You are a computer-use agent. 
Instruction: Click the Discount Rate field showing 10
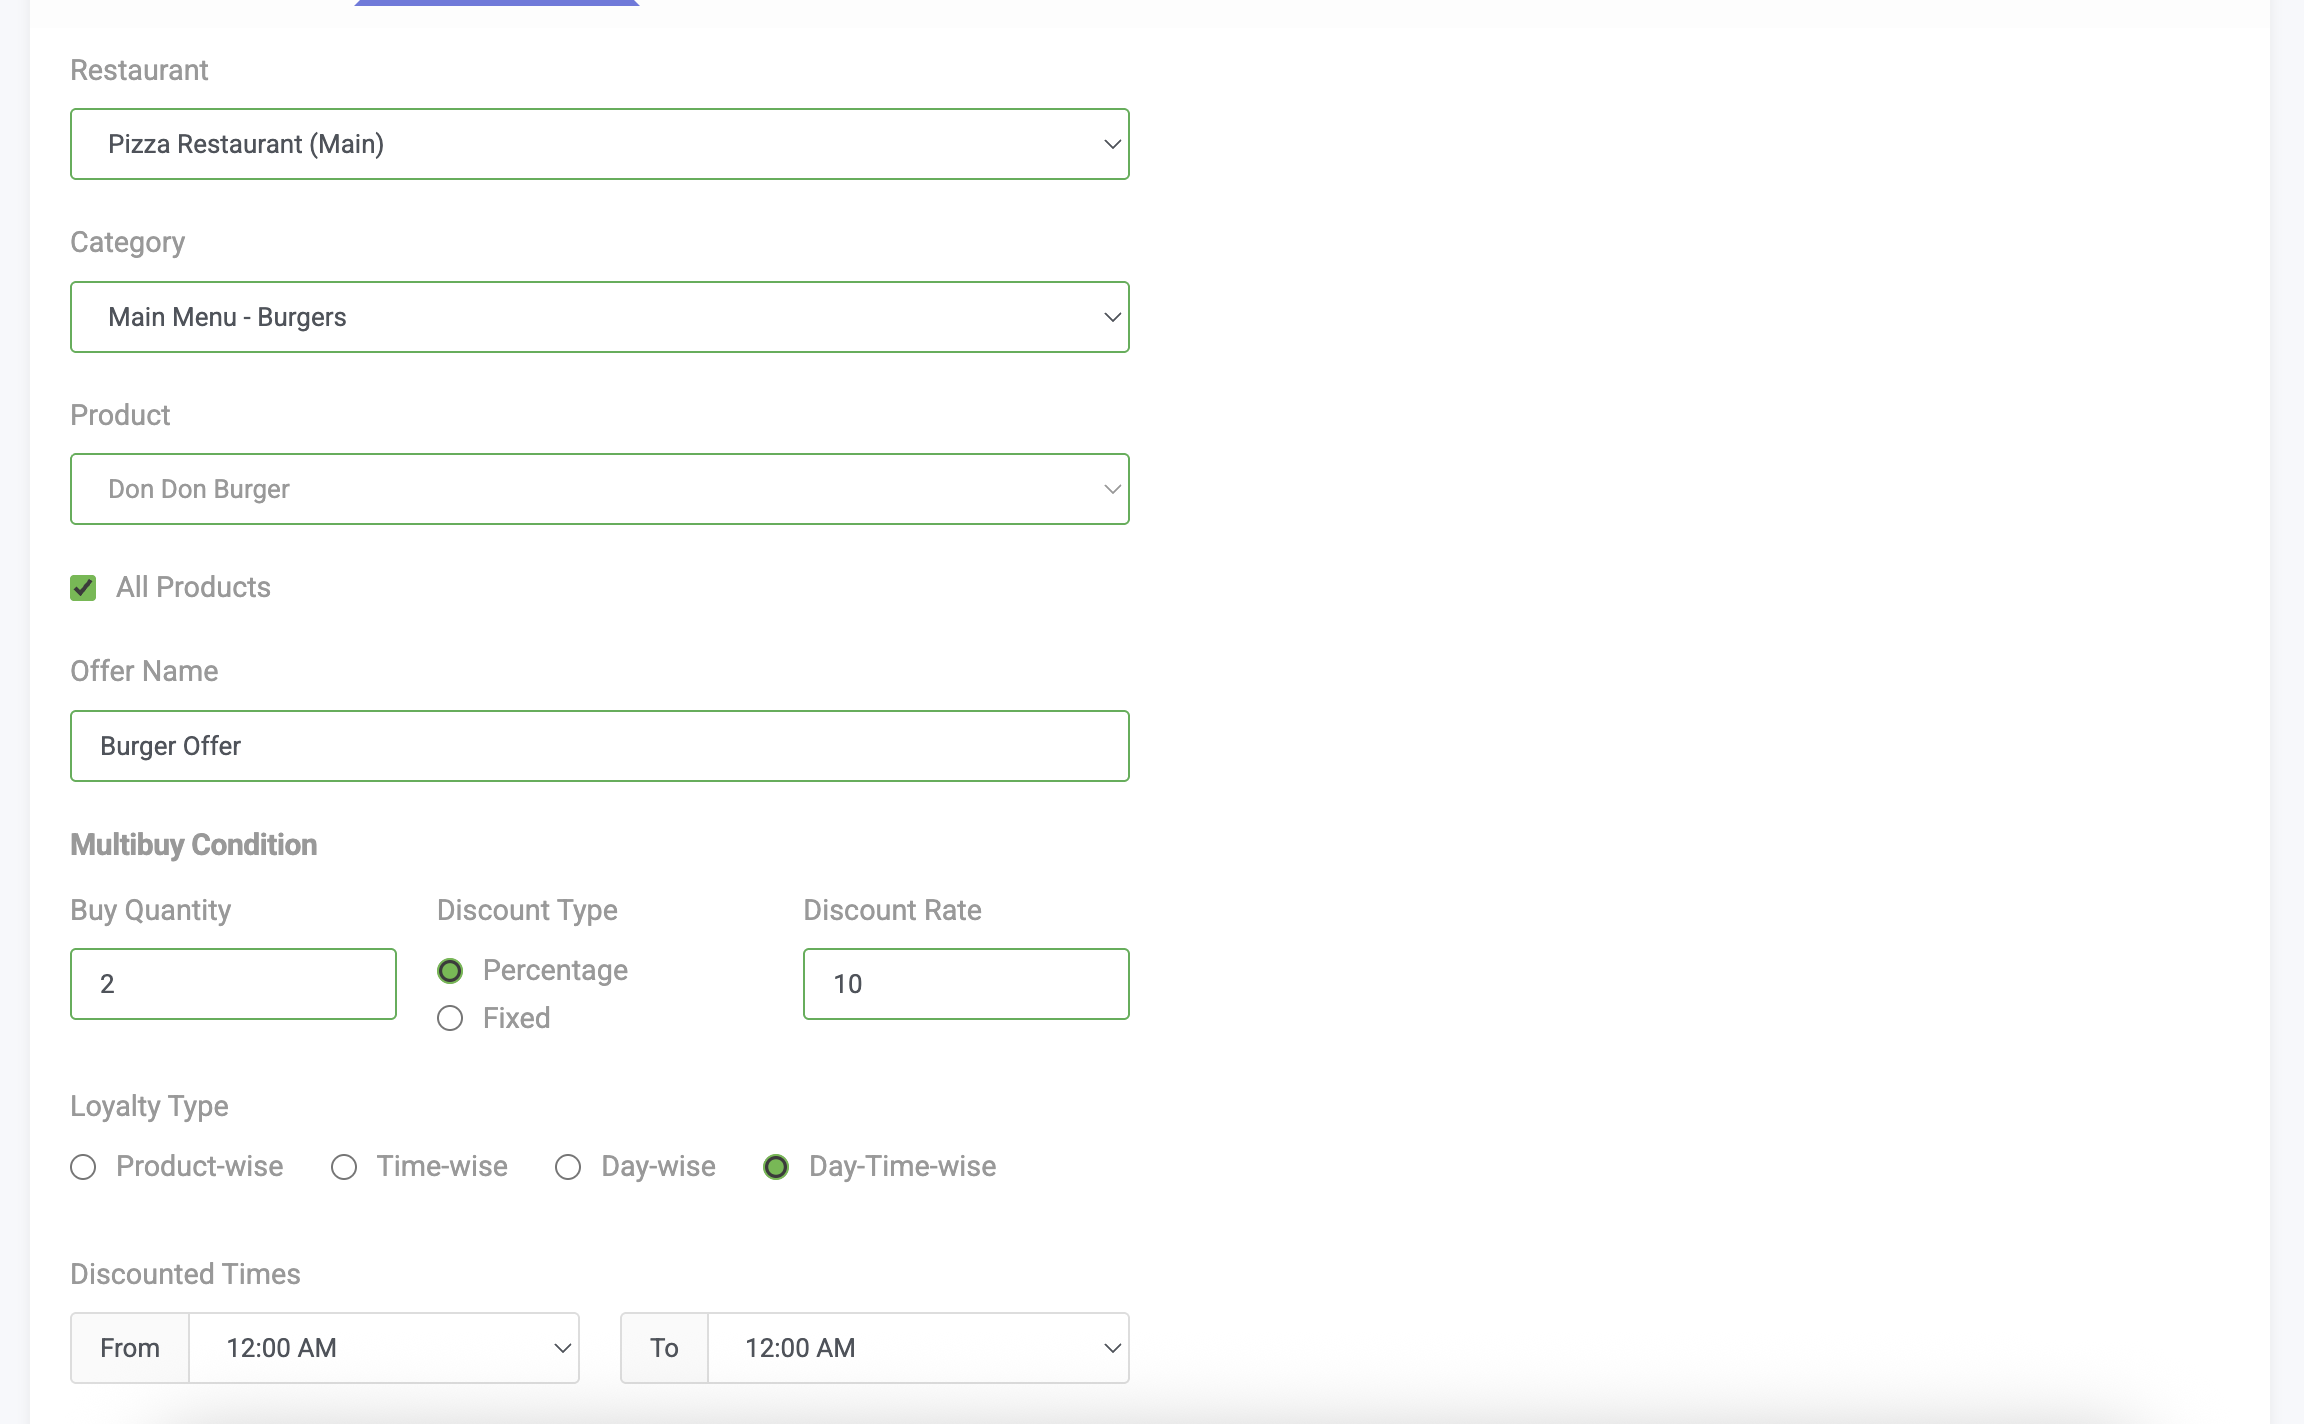point(964,983)
